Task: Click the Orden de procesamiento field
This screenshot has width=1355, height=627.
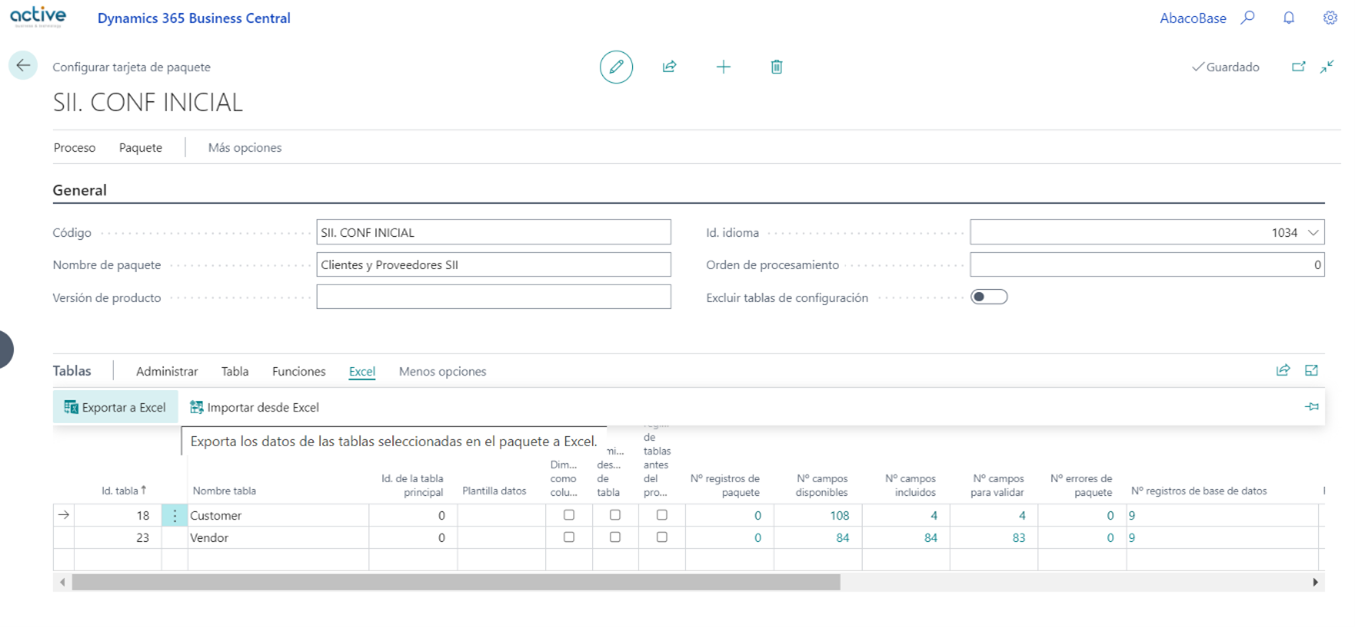Action: click(1147, 265)
